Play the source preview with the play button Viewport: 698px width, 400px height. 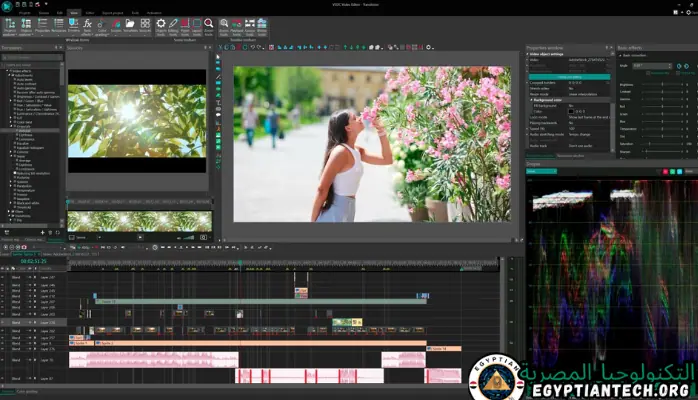140,238
